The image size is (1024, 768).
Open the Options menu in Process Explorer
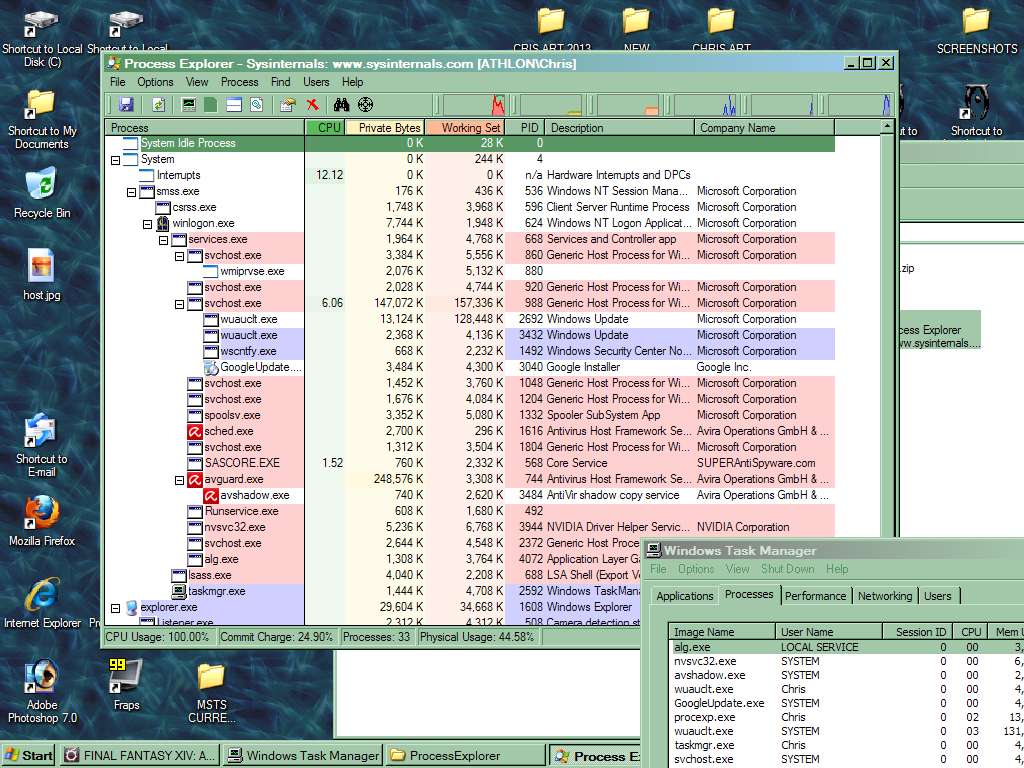point(155,82)
